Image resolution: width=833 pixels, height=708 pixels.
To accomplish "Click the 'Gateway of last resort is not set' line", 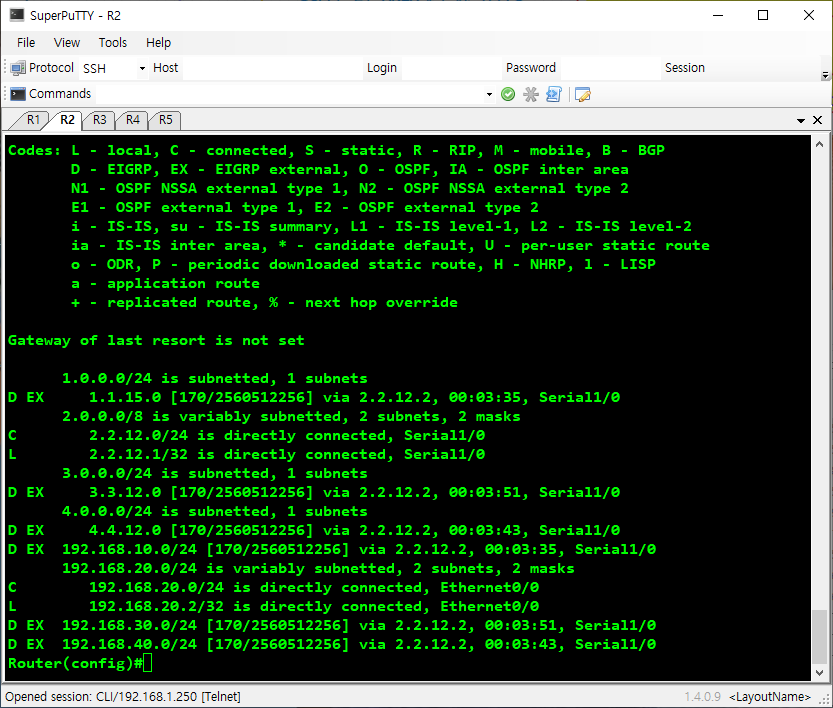I will [x=156, y=340].
